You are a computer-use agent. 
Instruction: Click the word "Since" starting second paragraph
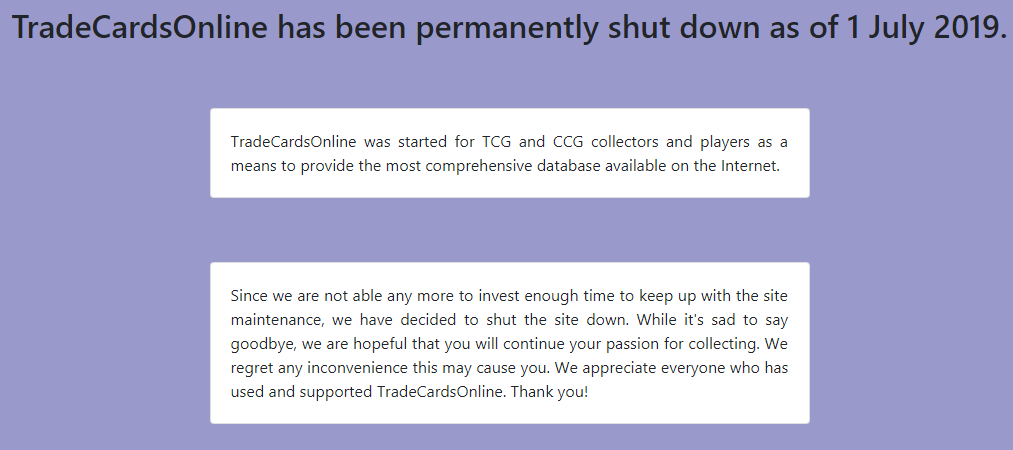(x=249, y=295)
